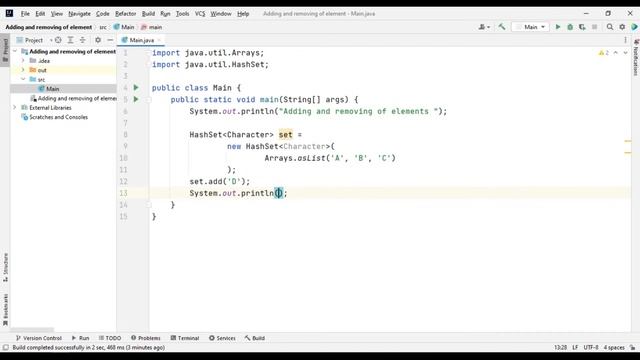Open the Project view selector dropdown
Image resolution: width=640 pixels, height=360 pixels.
click(34, 40)
